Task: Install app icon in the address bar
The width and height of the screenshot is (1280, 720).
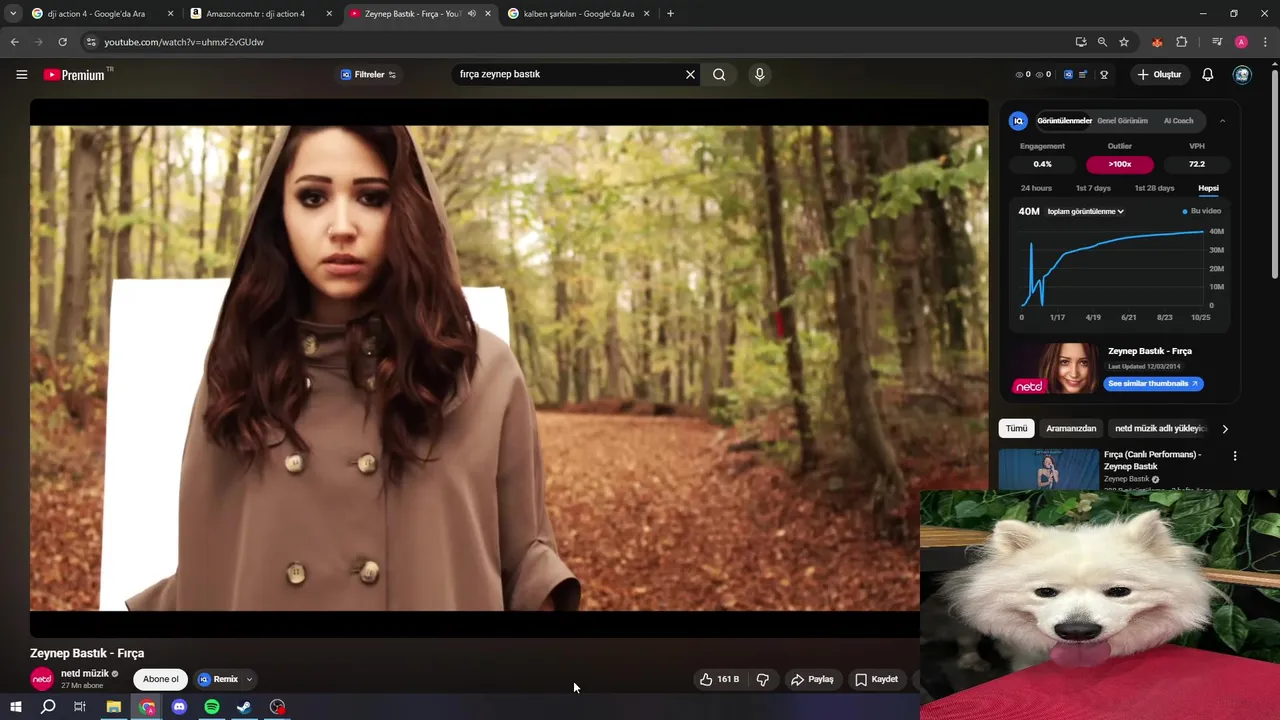Action: pos(1081,42)
